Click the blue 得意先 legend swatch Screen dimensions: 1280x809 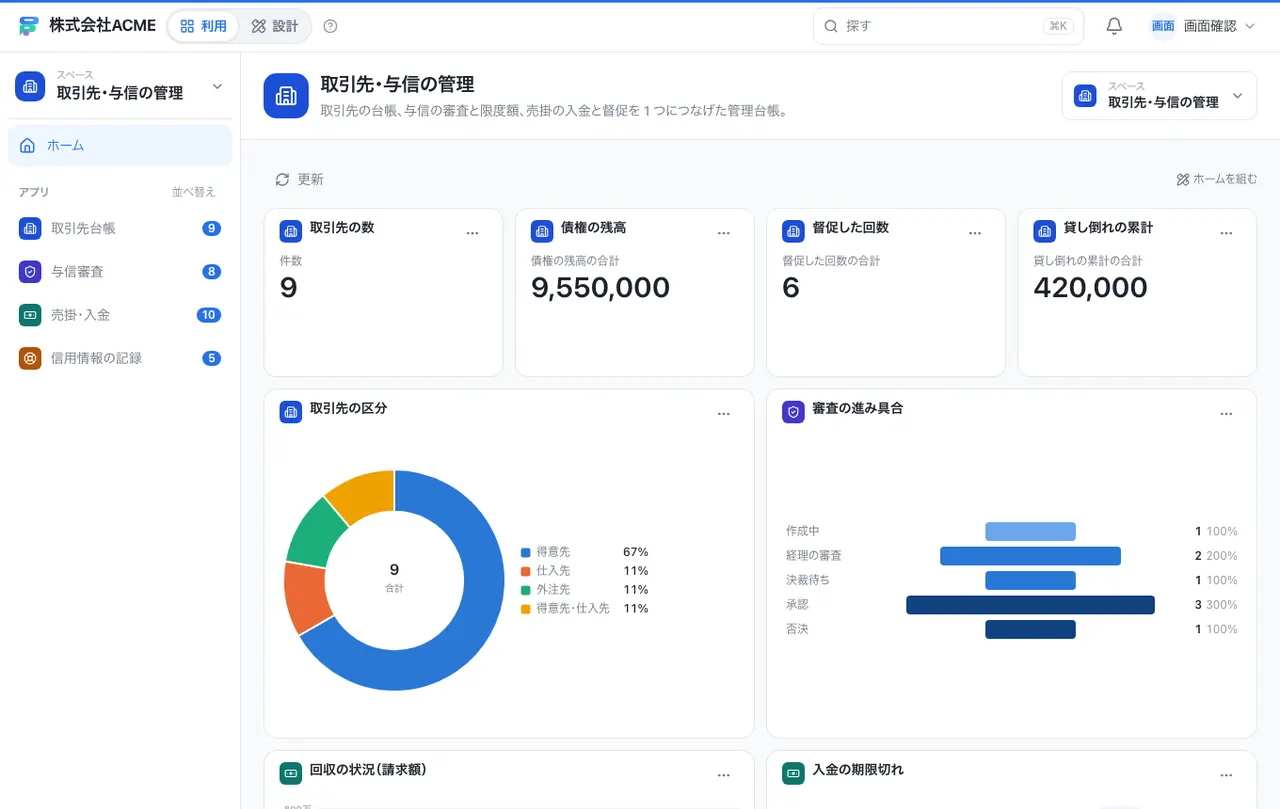point(525,552)
